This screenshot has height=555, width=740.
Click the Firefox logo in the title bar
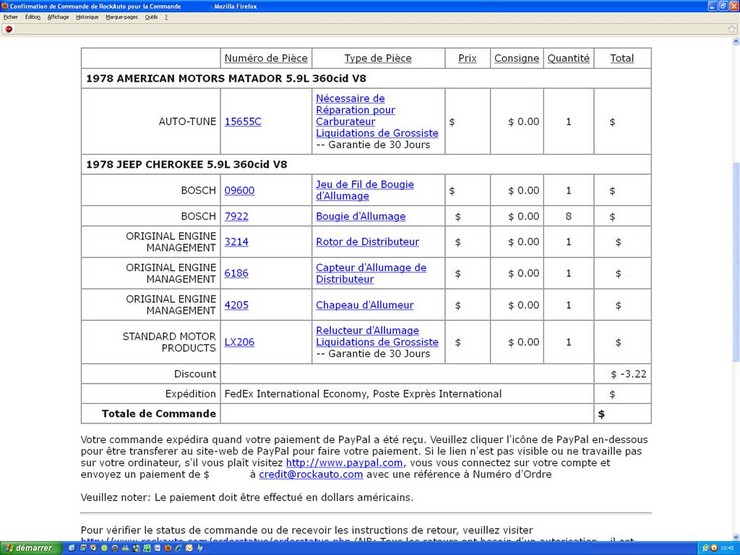tap(5, 6)
